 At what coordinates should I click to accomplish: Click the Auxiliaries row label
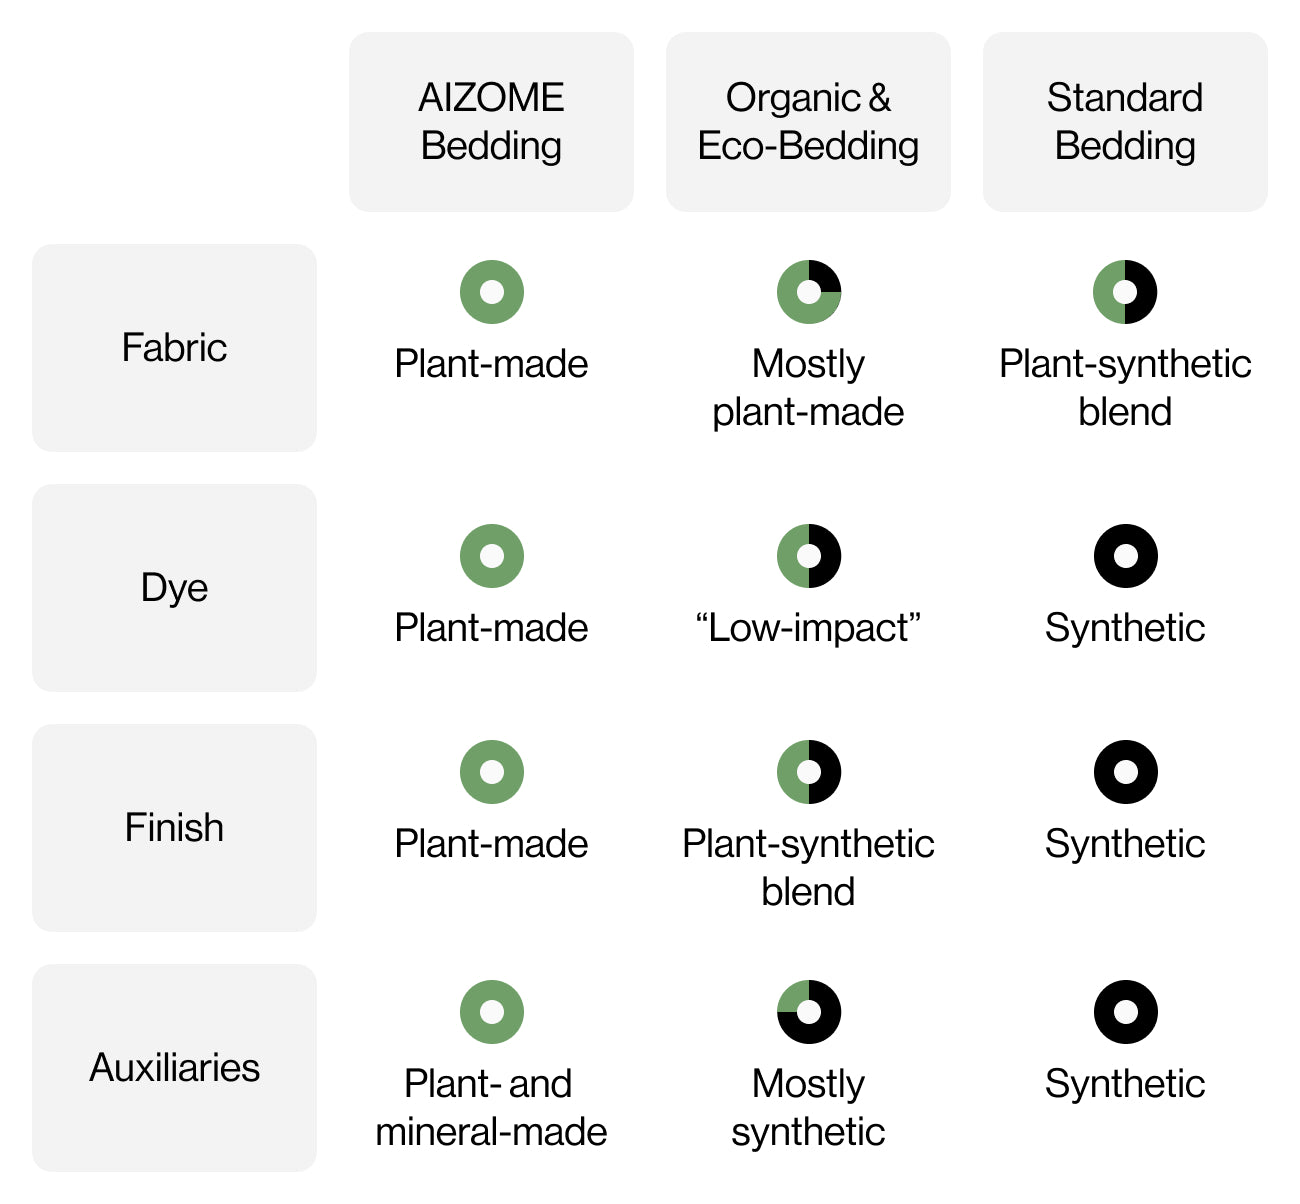[x=174, y=1068]
